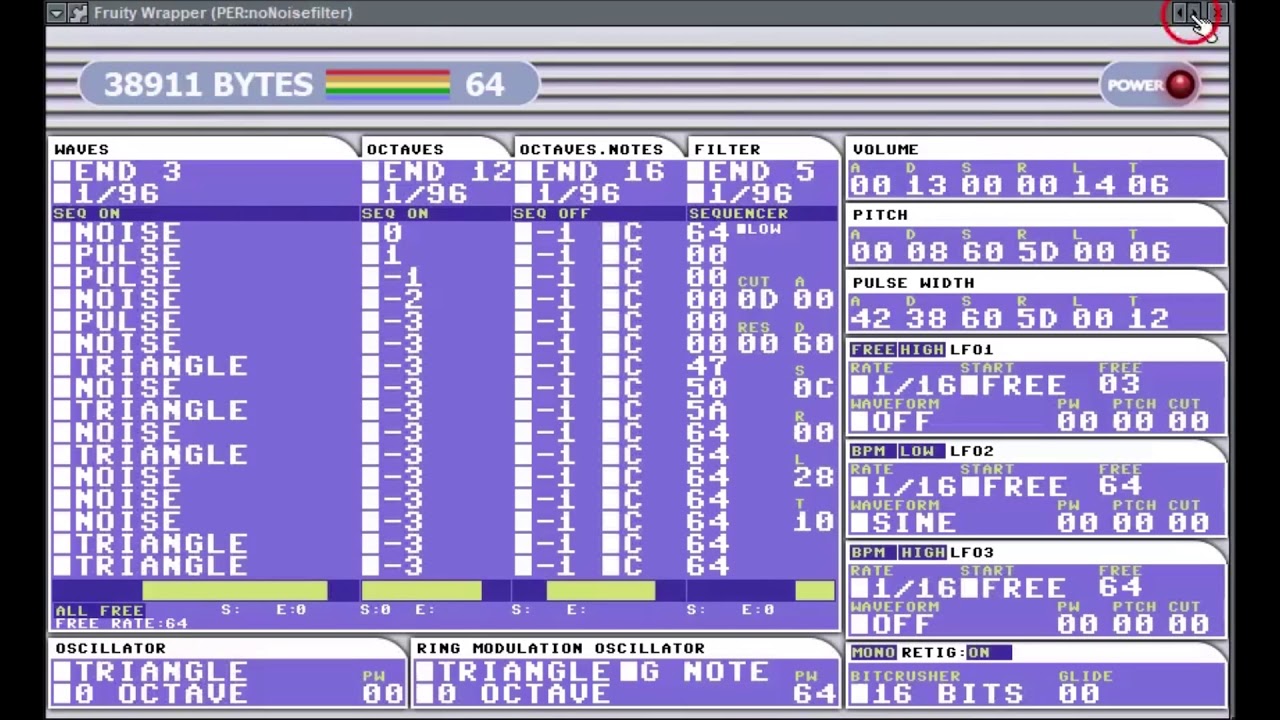This screenshot has width=1280, height=720.
Task: Click the FREE RATE:64 value
Action: tap(121, 623)
